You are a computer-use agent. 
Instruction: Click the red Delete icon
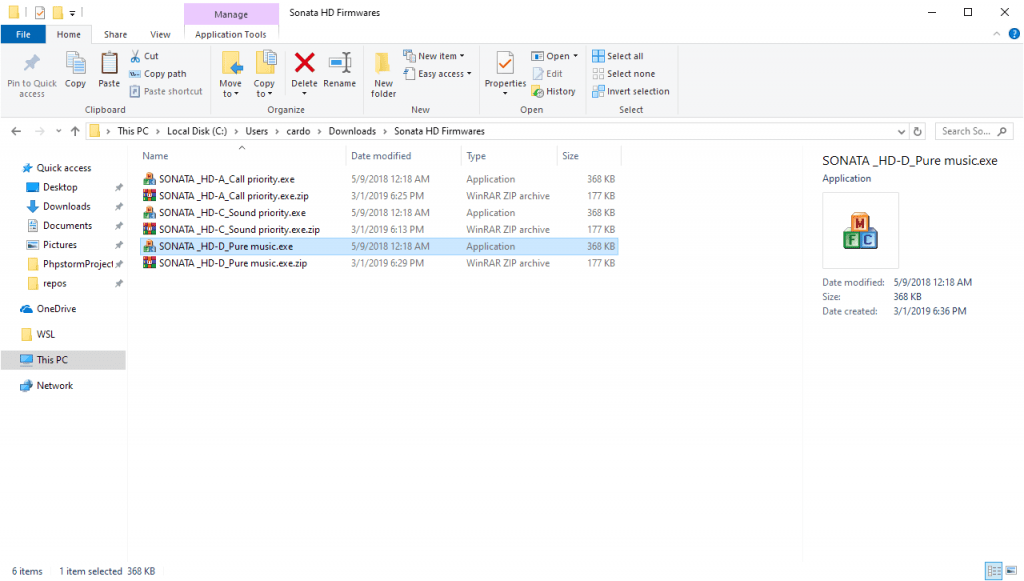point(304,66)
